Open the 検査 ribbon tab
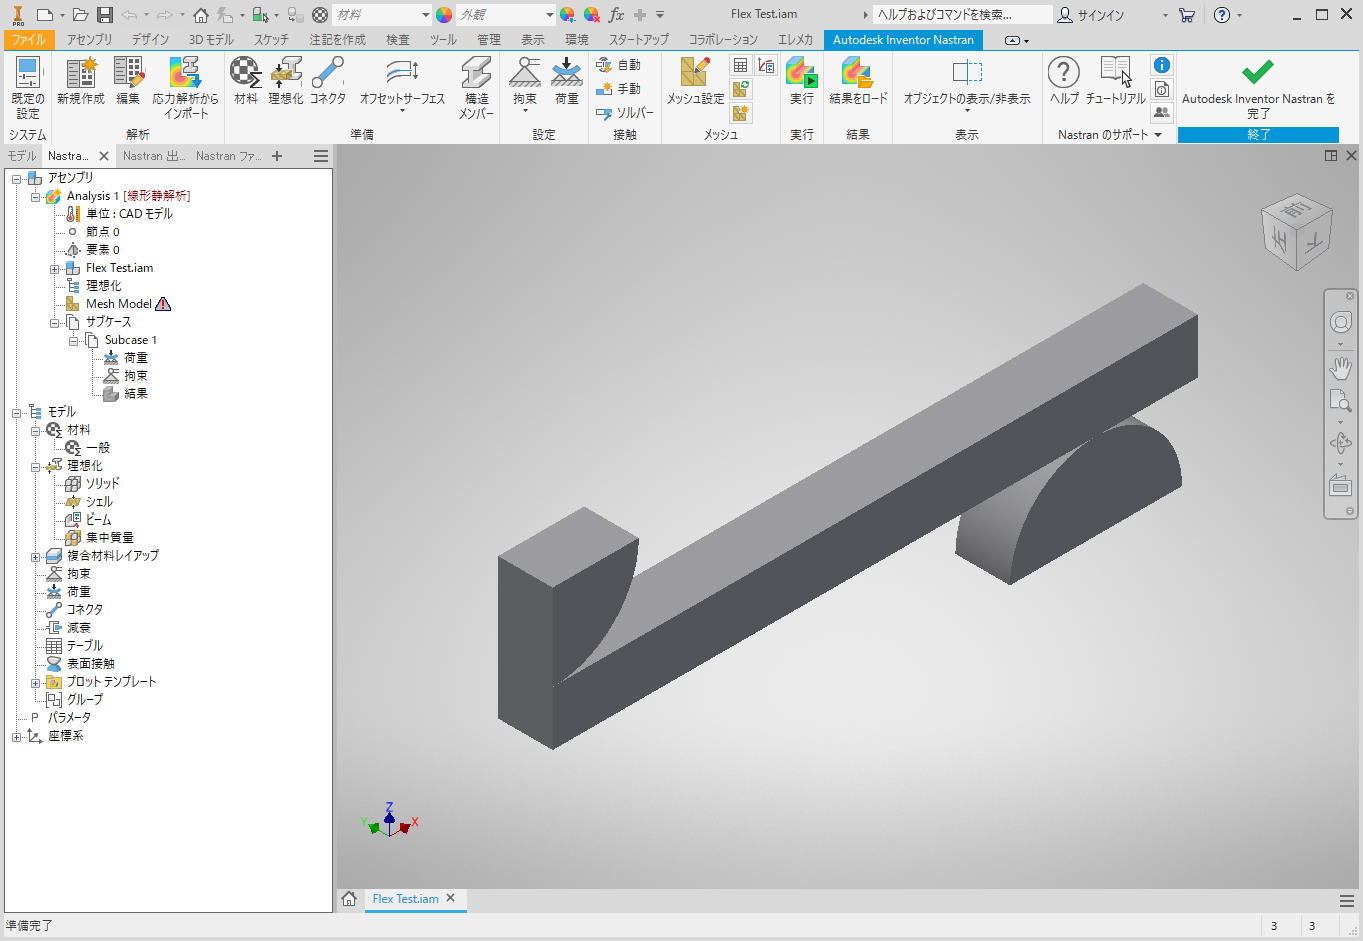The width and height of the screenshot is (1363, 941). (398, 40)
